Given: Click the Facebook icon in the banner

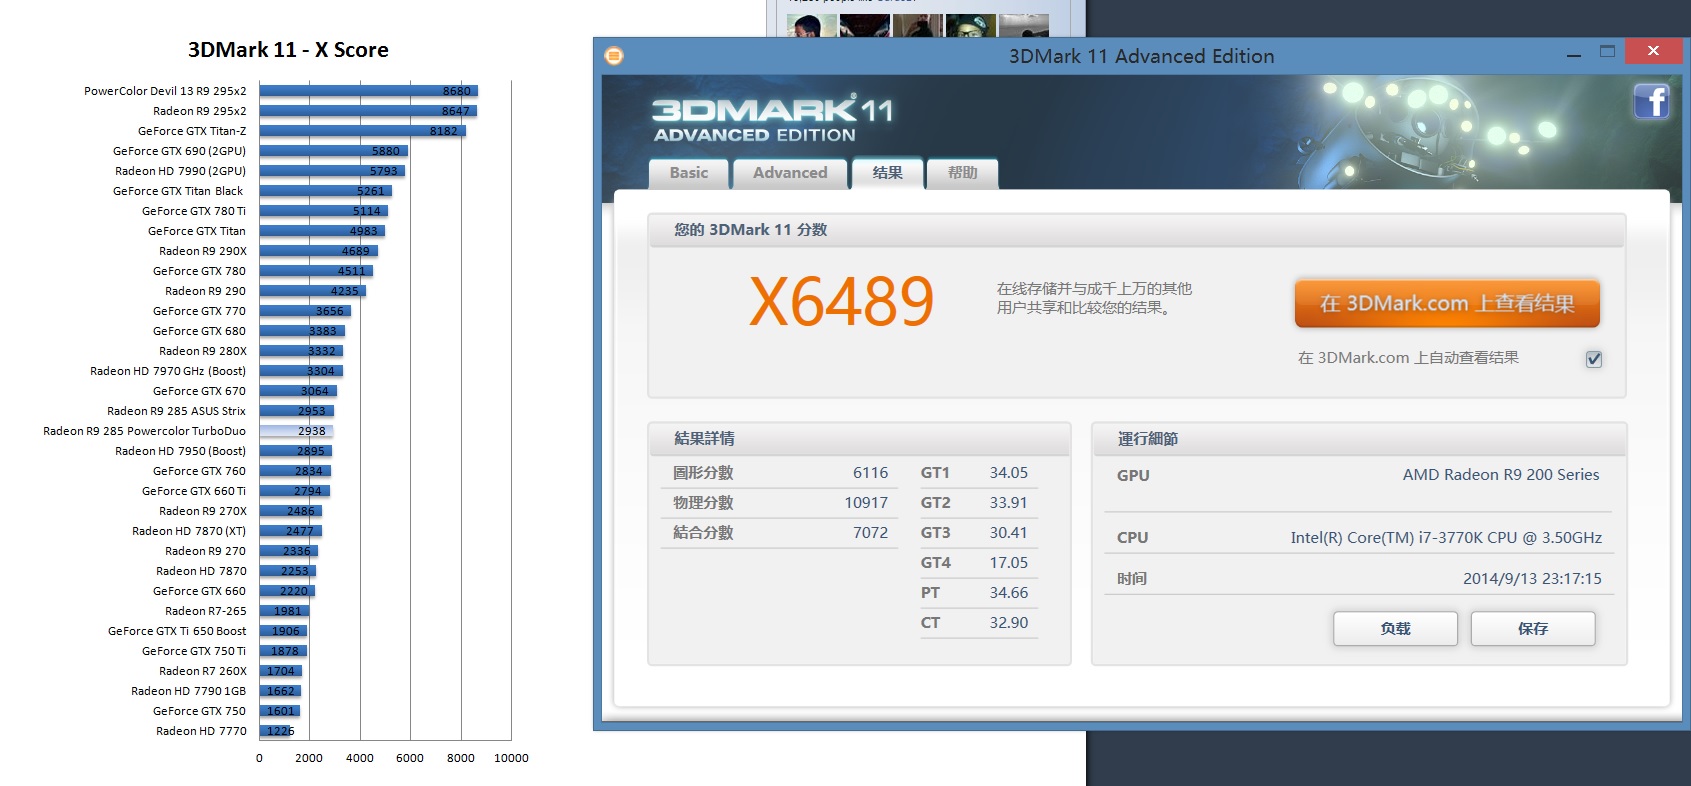Looking at the screenshot, I should [x=1651, y=102].
